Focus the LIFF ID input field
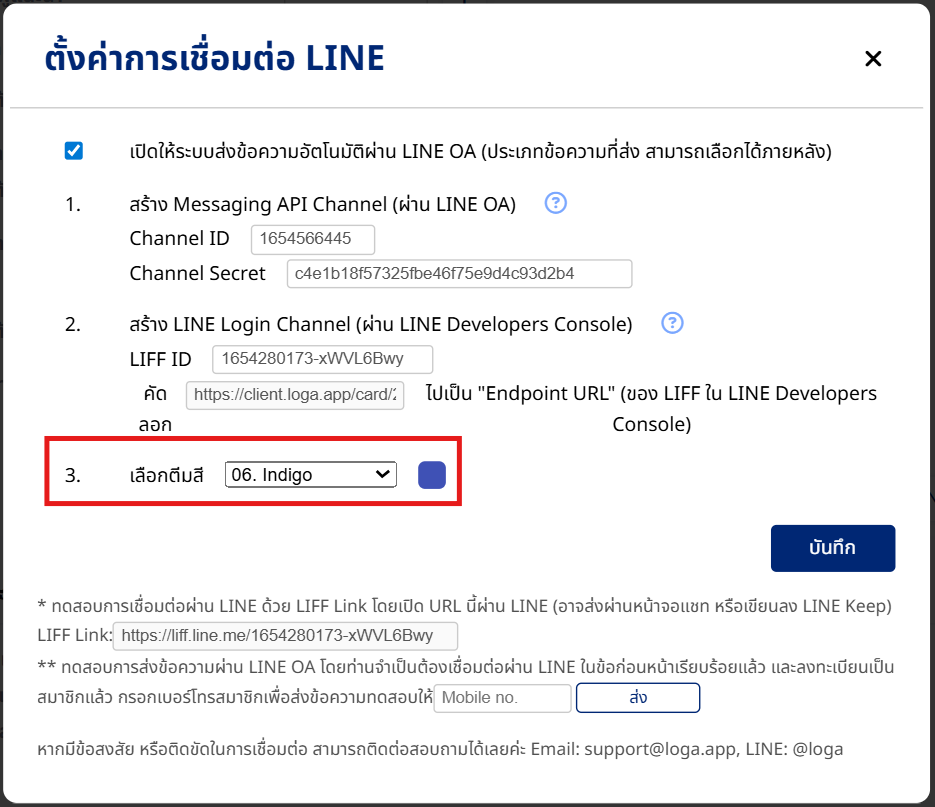The image size is (935, 807). 323,359
